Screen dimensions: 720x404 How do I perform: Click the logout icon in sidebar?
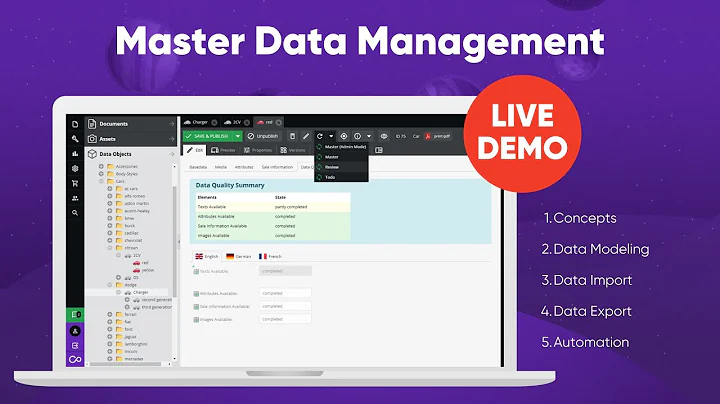[75, 345]
